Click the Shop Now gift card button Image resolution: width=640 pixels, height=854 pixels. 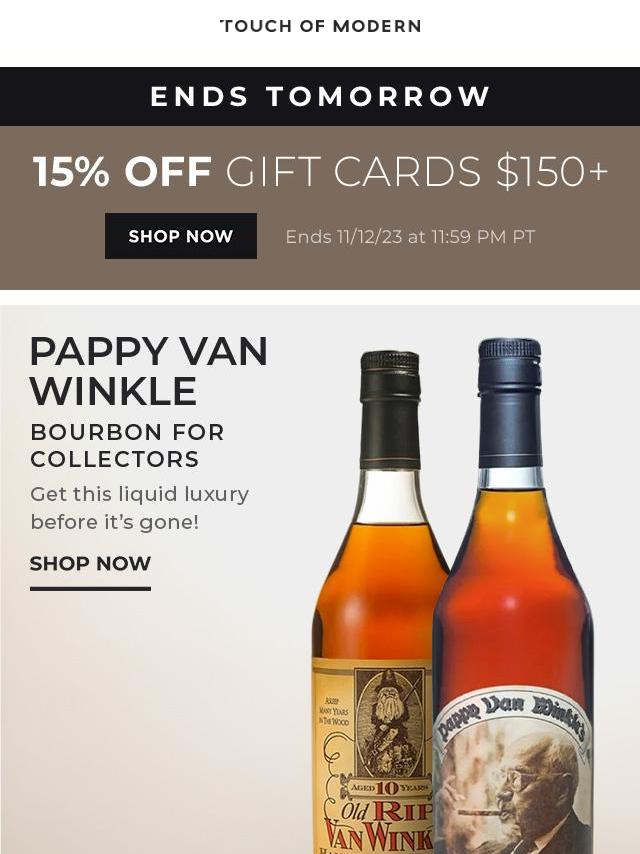[x=181, y=236]
